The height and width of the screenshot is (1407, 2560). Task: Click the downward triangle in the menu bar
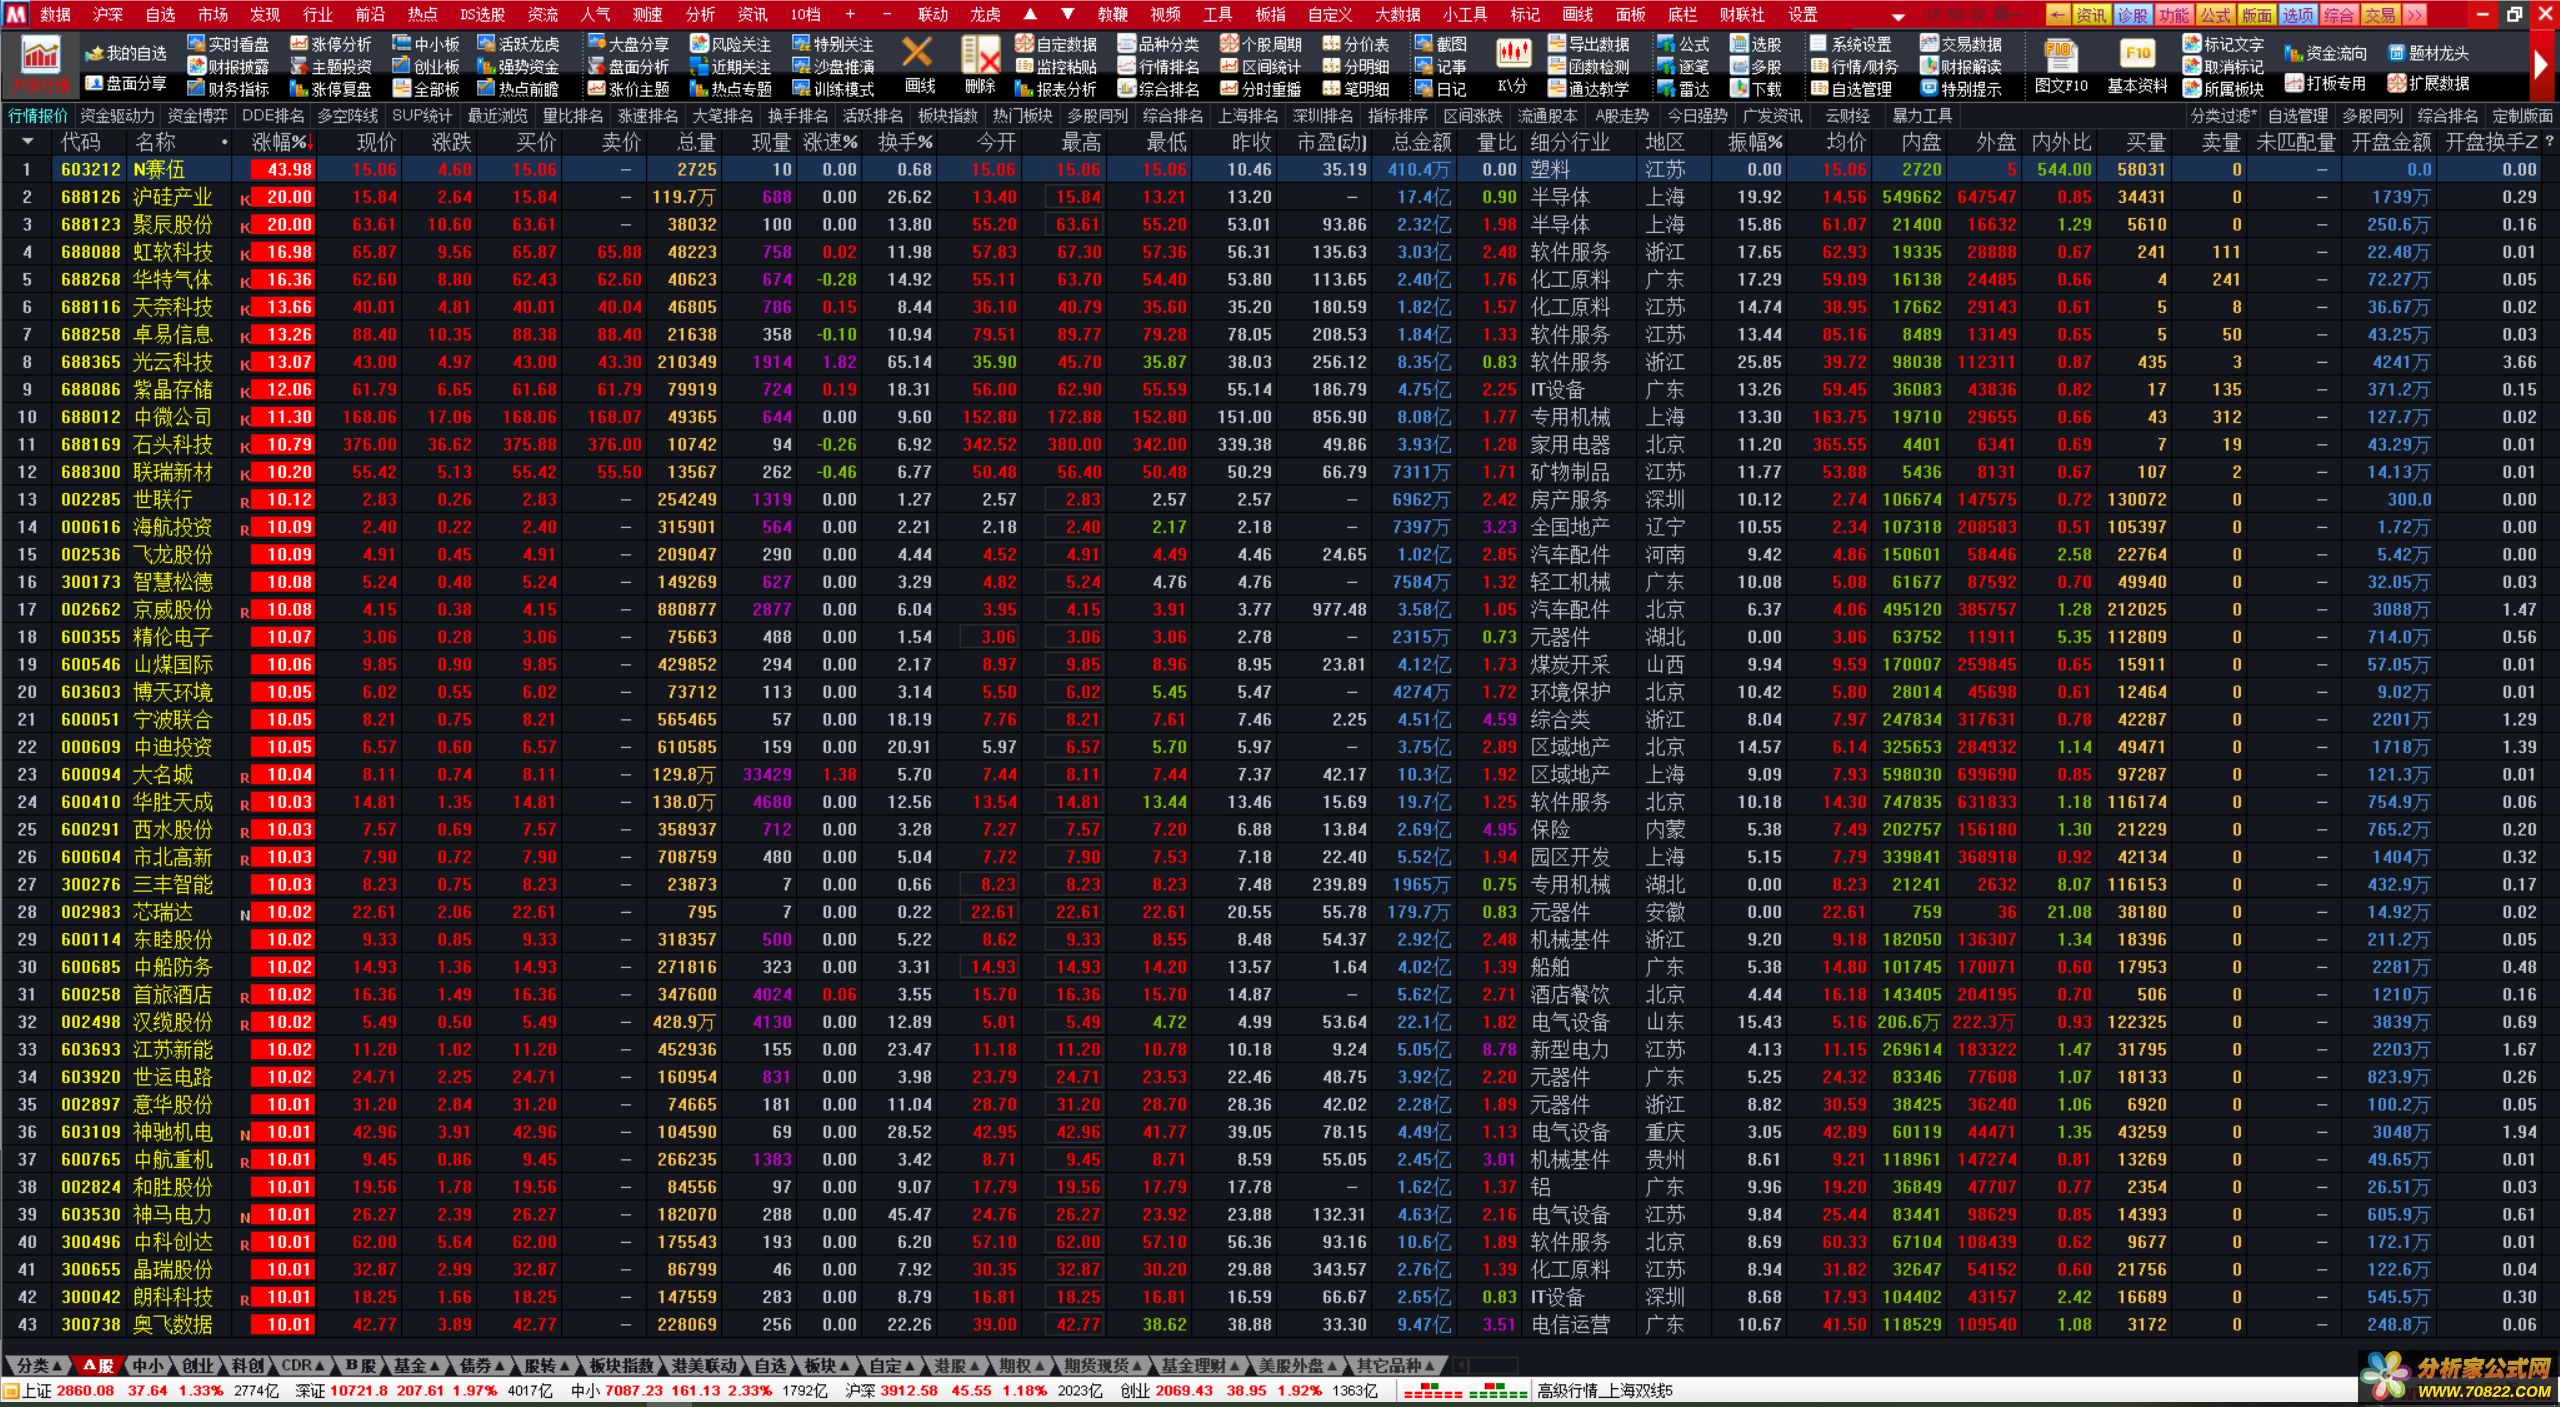coord(1067,14)
